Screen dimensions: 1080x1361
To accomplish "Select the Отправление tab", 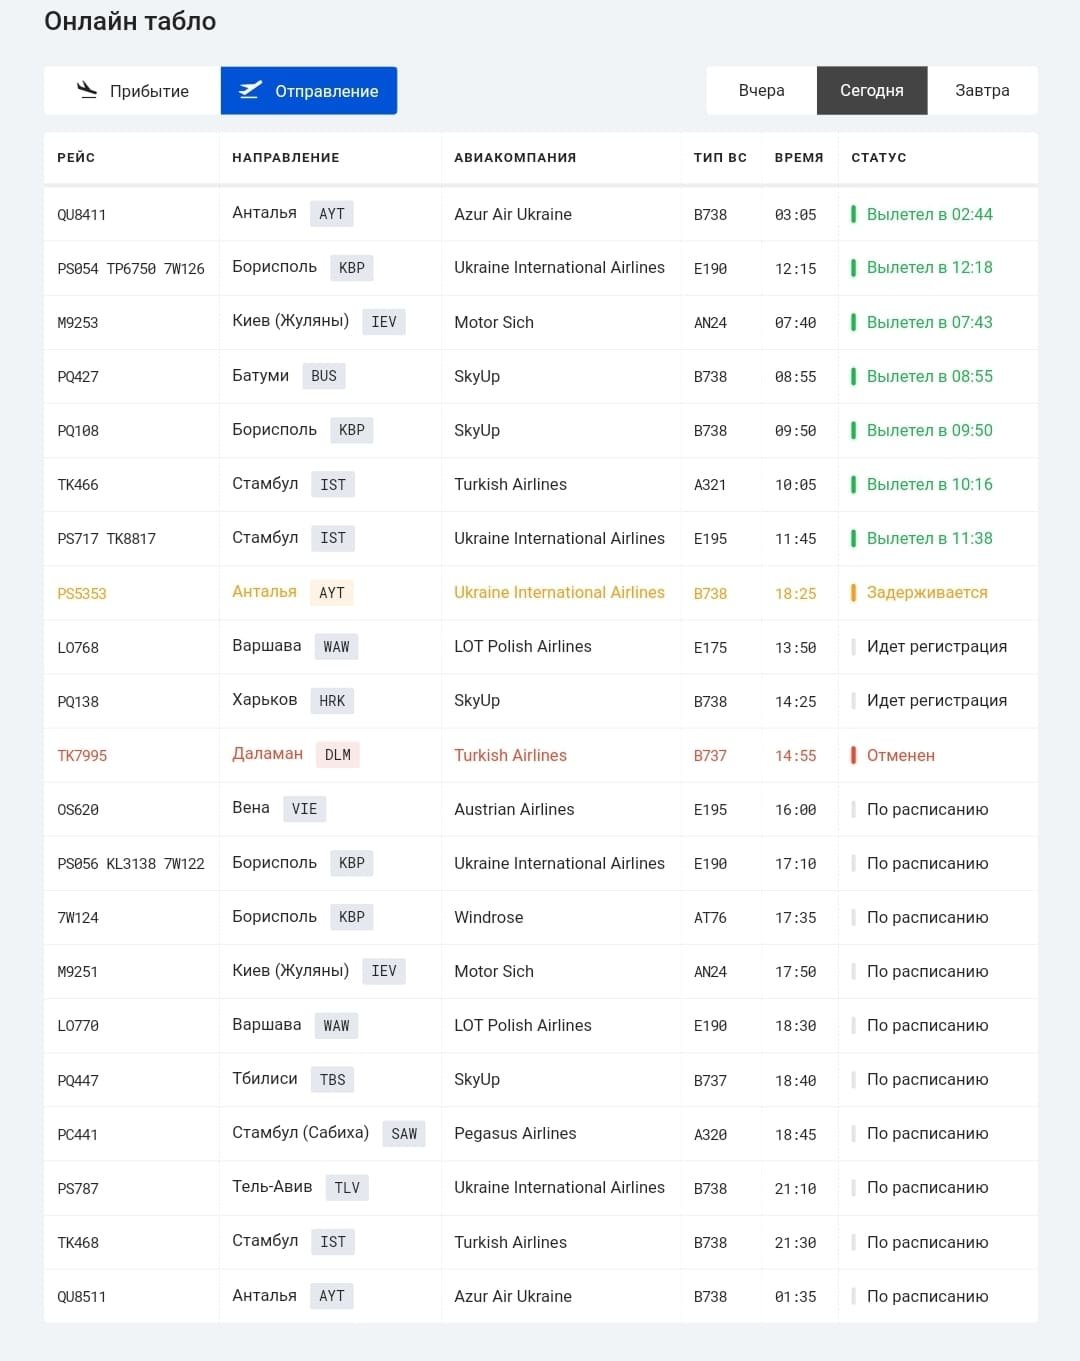I will [x=309, y=91].
